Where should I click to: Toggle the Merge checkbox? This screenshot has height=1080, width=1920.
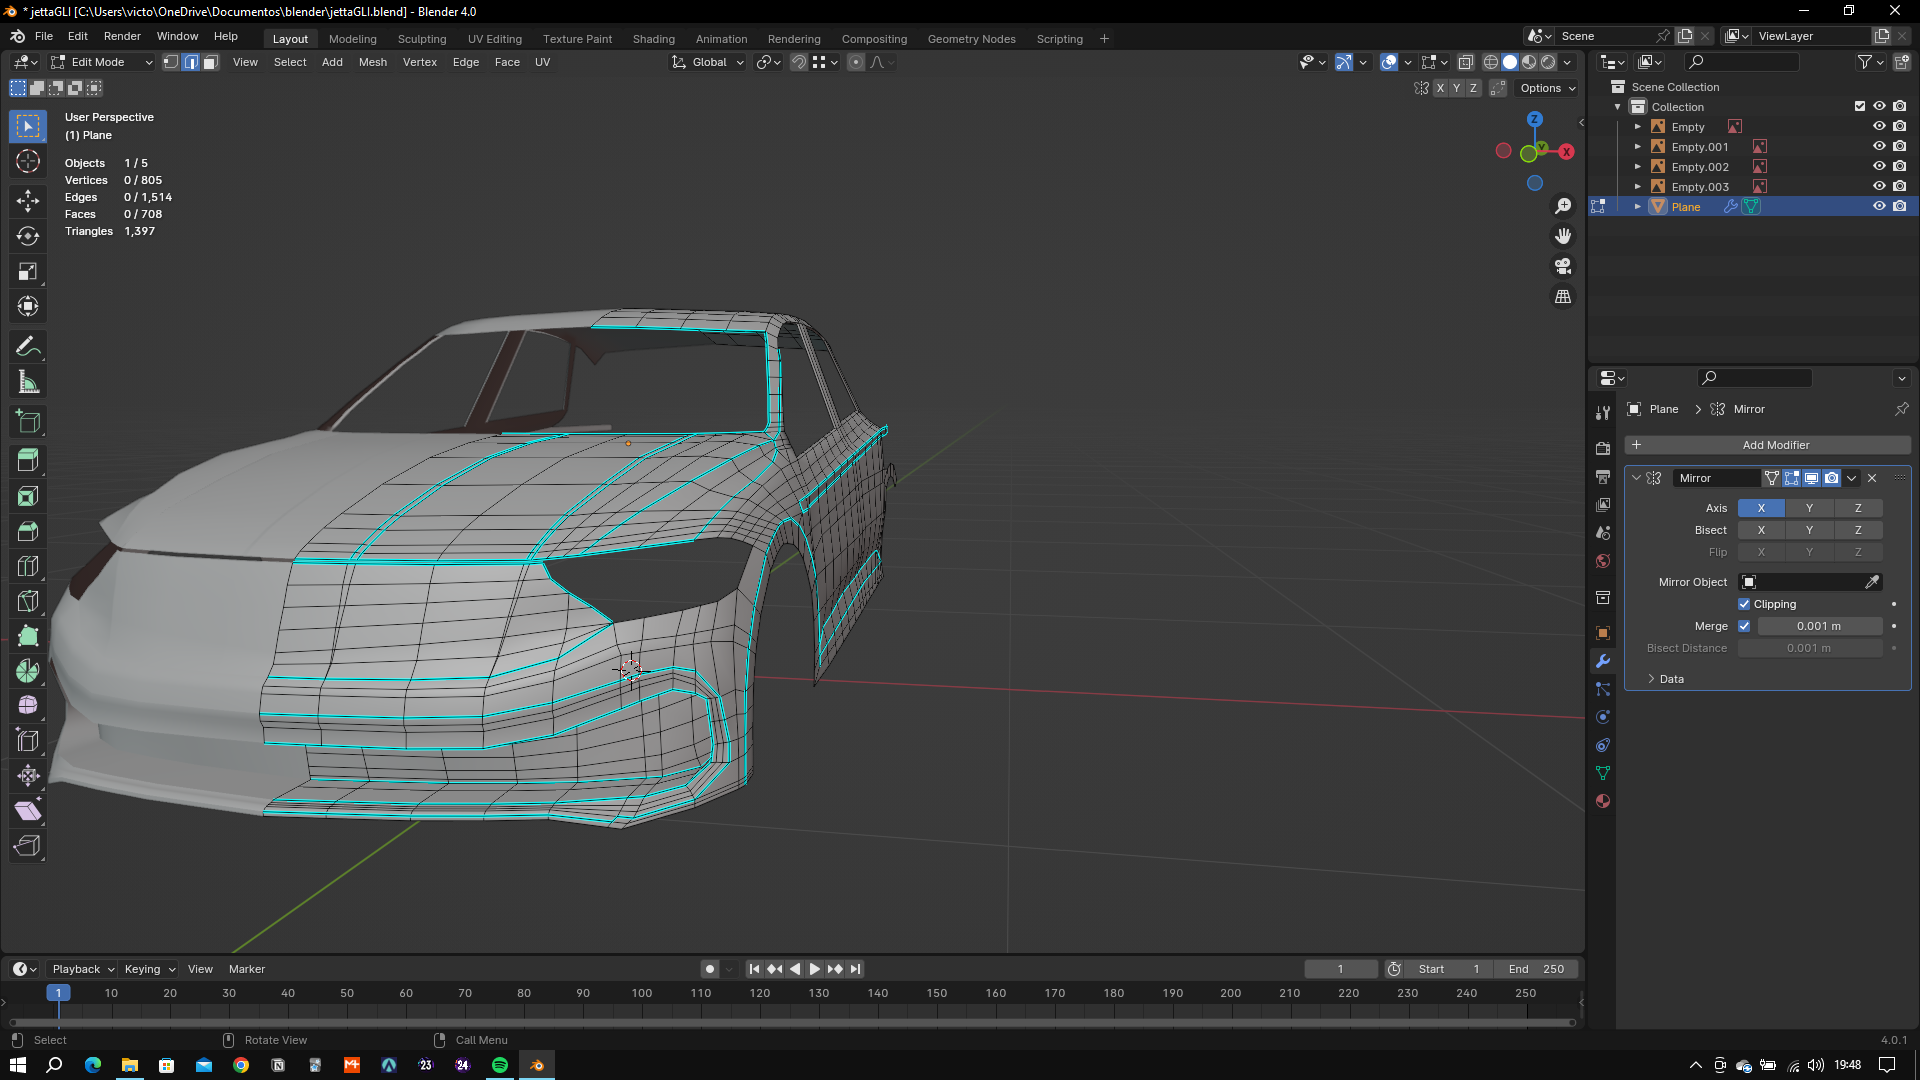click(x=1744, y=626)
